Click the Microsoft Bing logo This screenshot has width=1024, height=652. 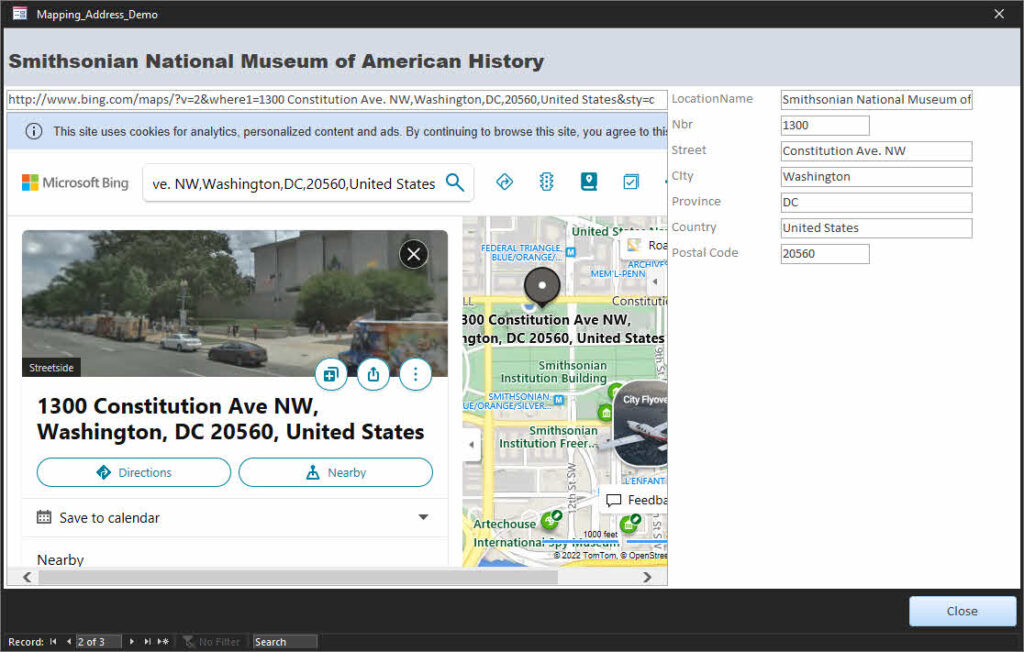click(x=75, y=183)
